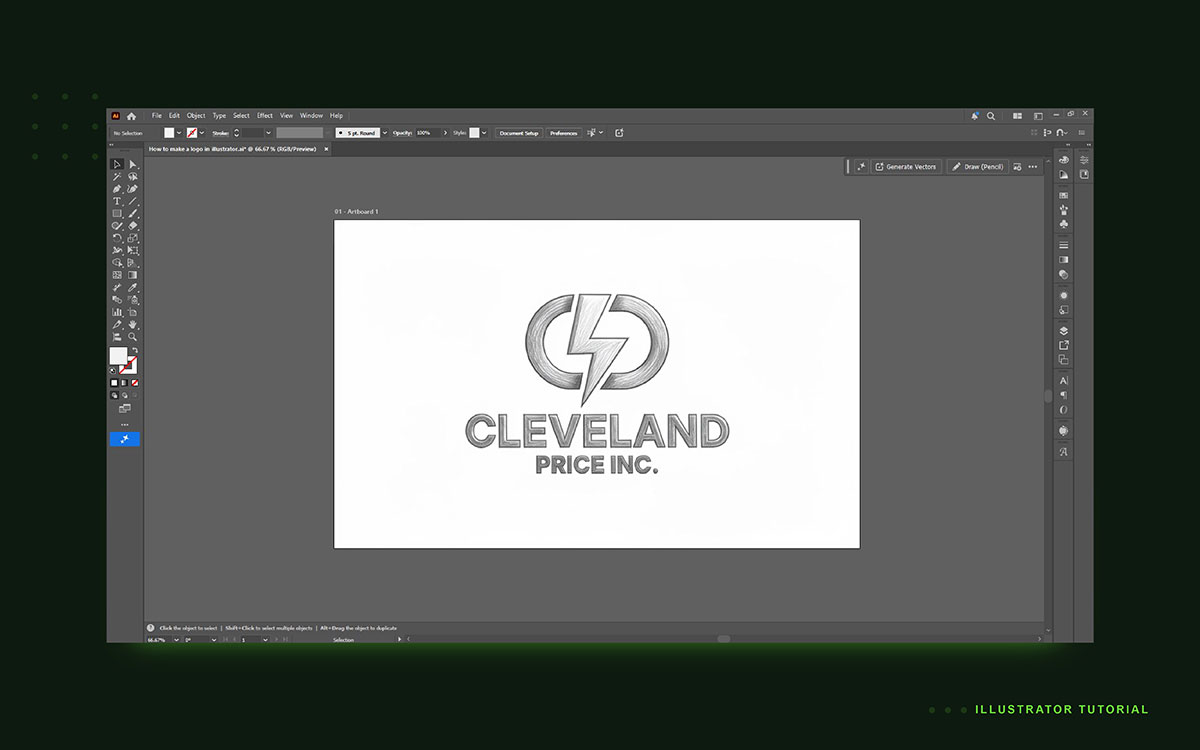Open fill color dropdown in control bar
Screen dimensions: 1200x750
(x=179, y=133)
